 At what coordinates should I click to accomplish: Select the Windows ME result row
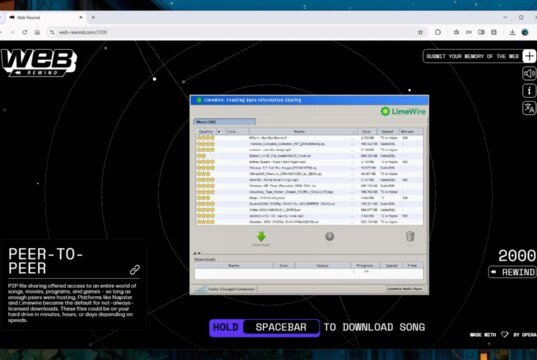(309, 186)
